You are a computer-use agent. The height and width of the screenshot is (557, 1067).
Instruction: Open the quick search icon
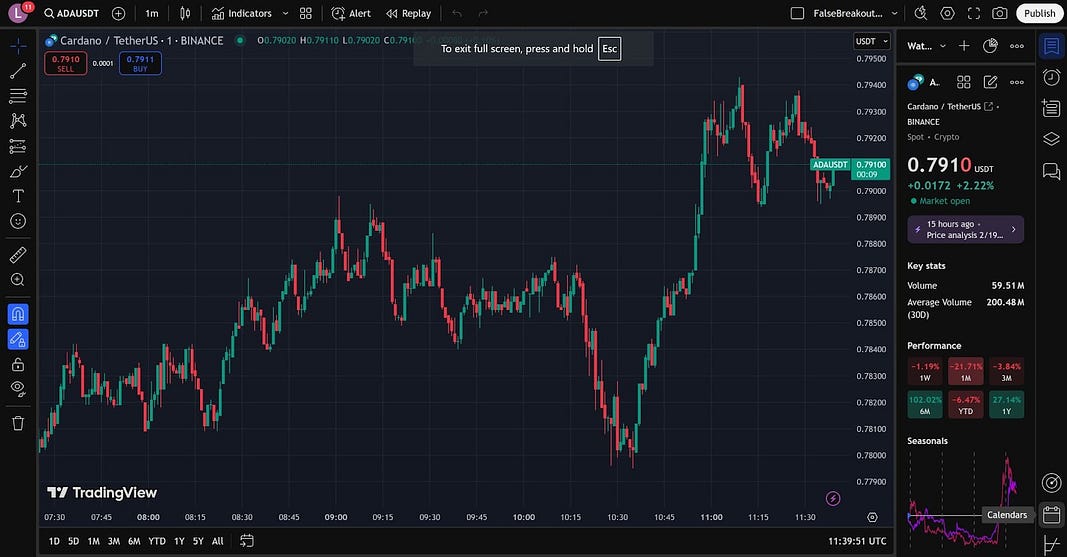(x=921, y=14)
